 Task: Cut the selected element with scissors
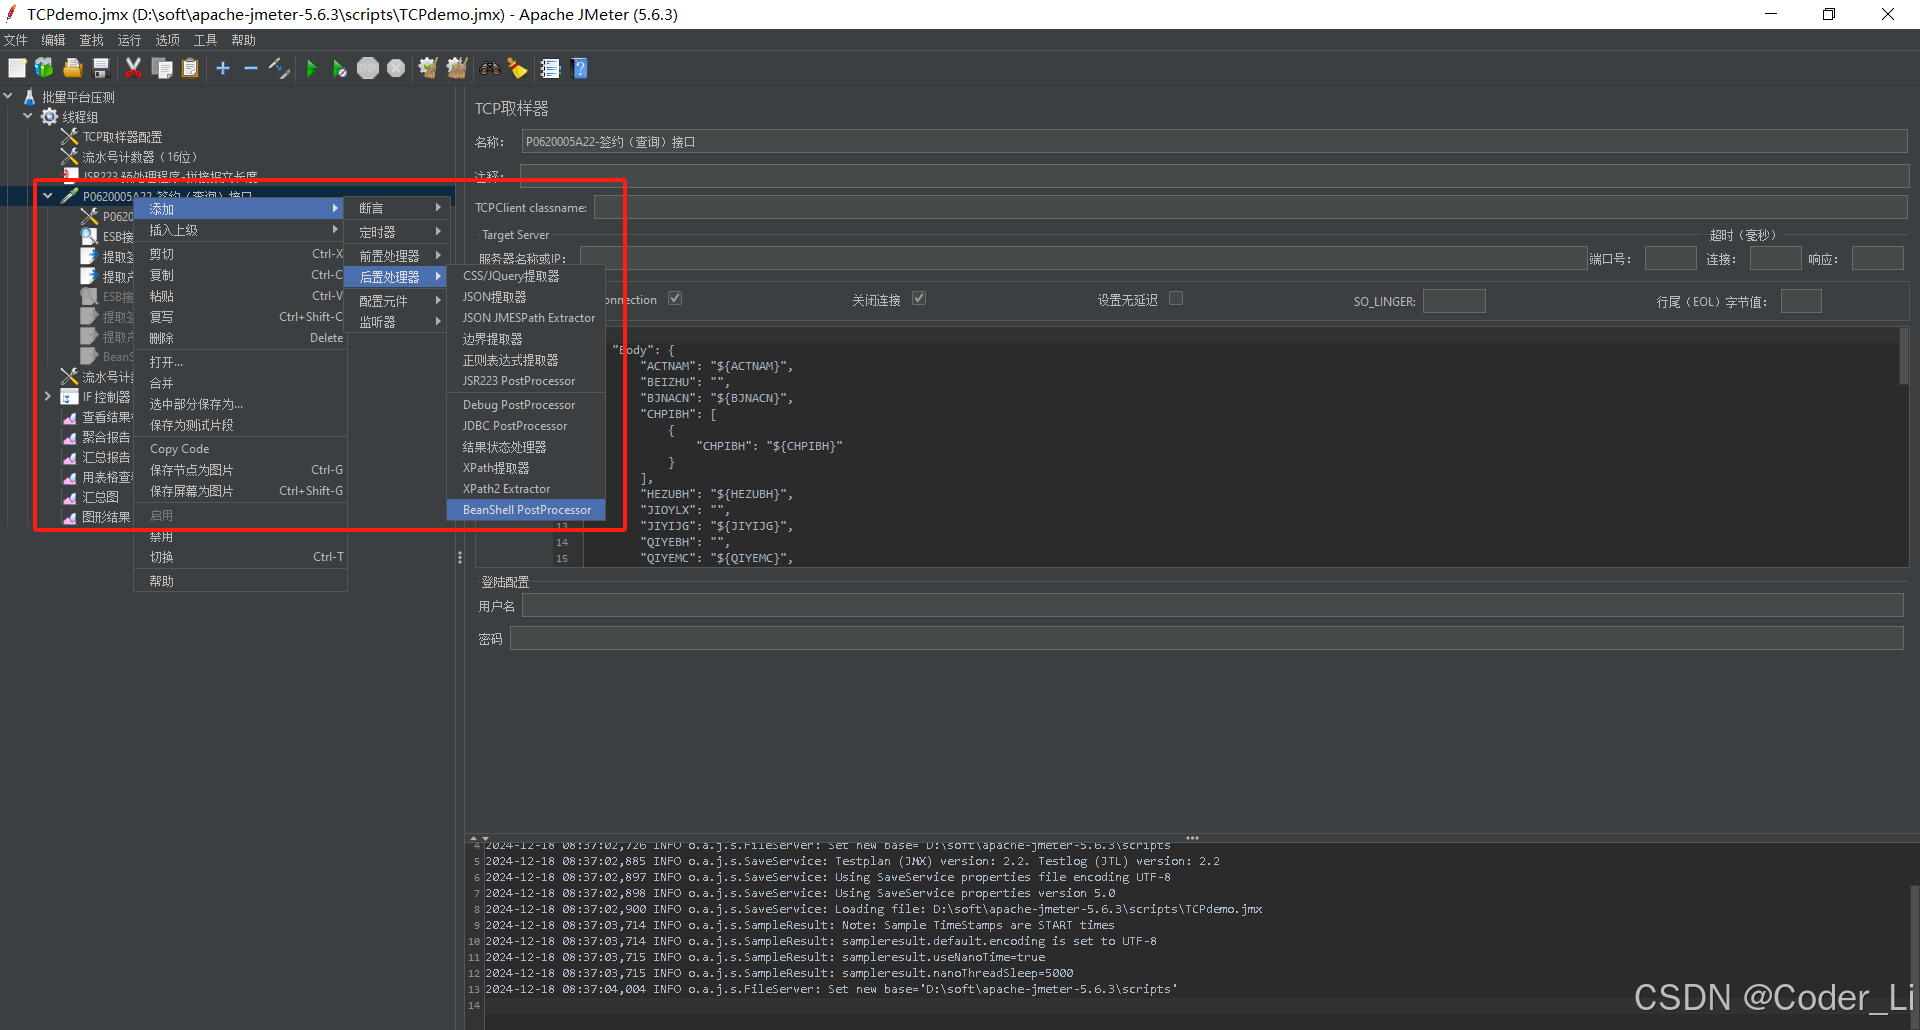pyautogui.click(x=133, y=68)
